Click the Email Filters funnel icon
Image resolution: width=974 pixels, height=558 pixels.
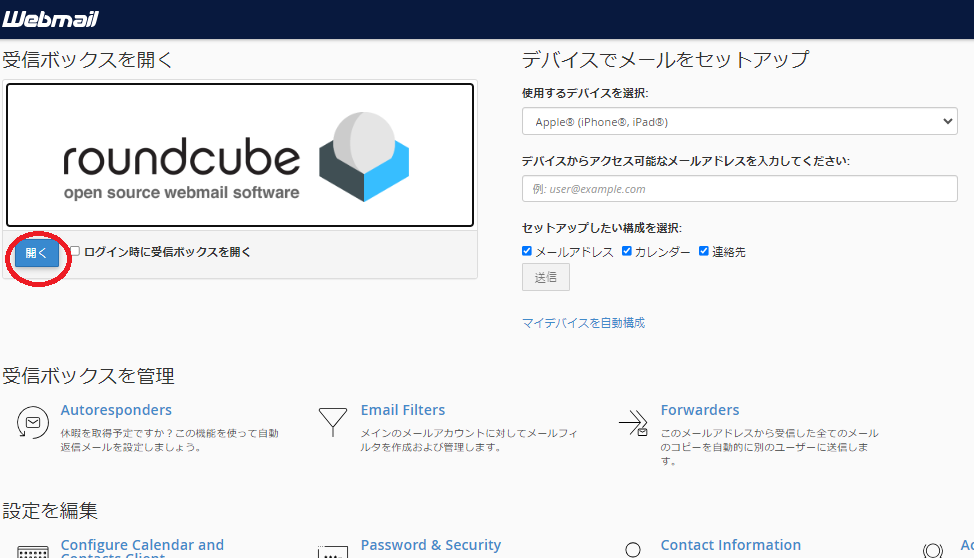332,423
